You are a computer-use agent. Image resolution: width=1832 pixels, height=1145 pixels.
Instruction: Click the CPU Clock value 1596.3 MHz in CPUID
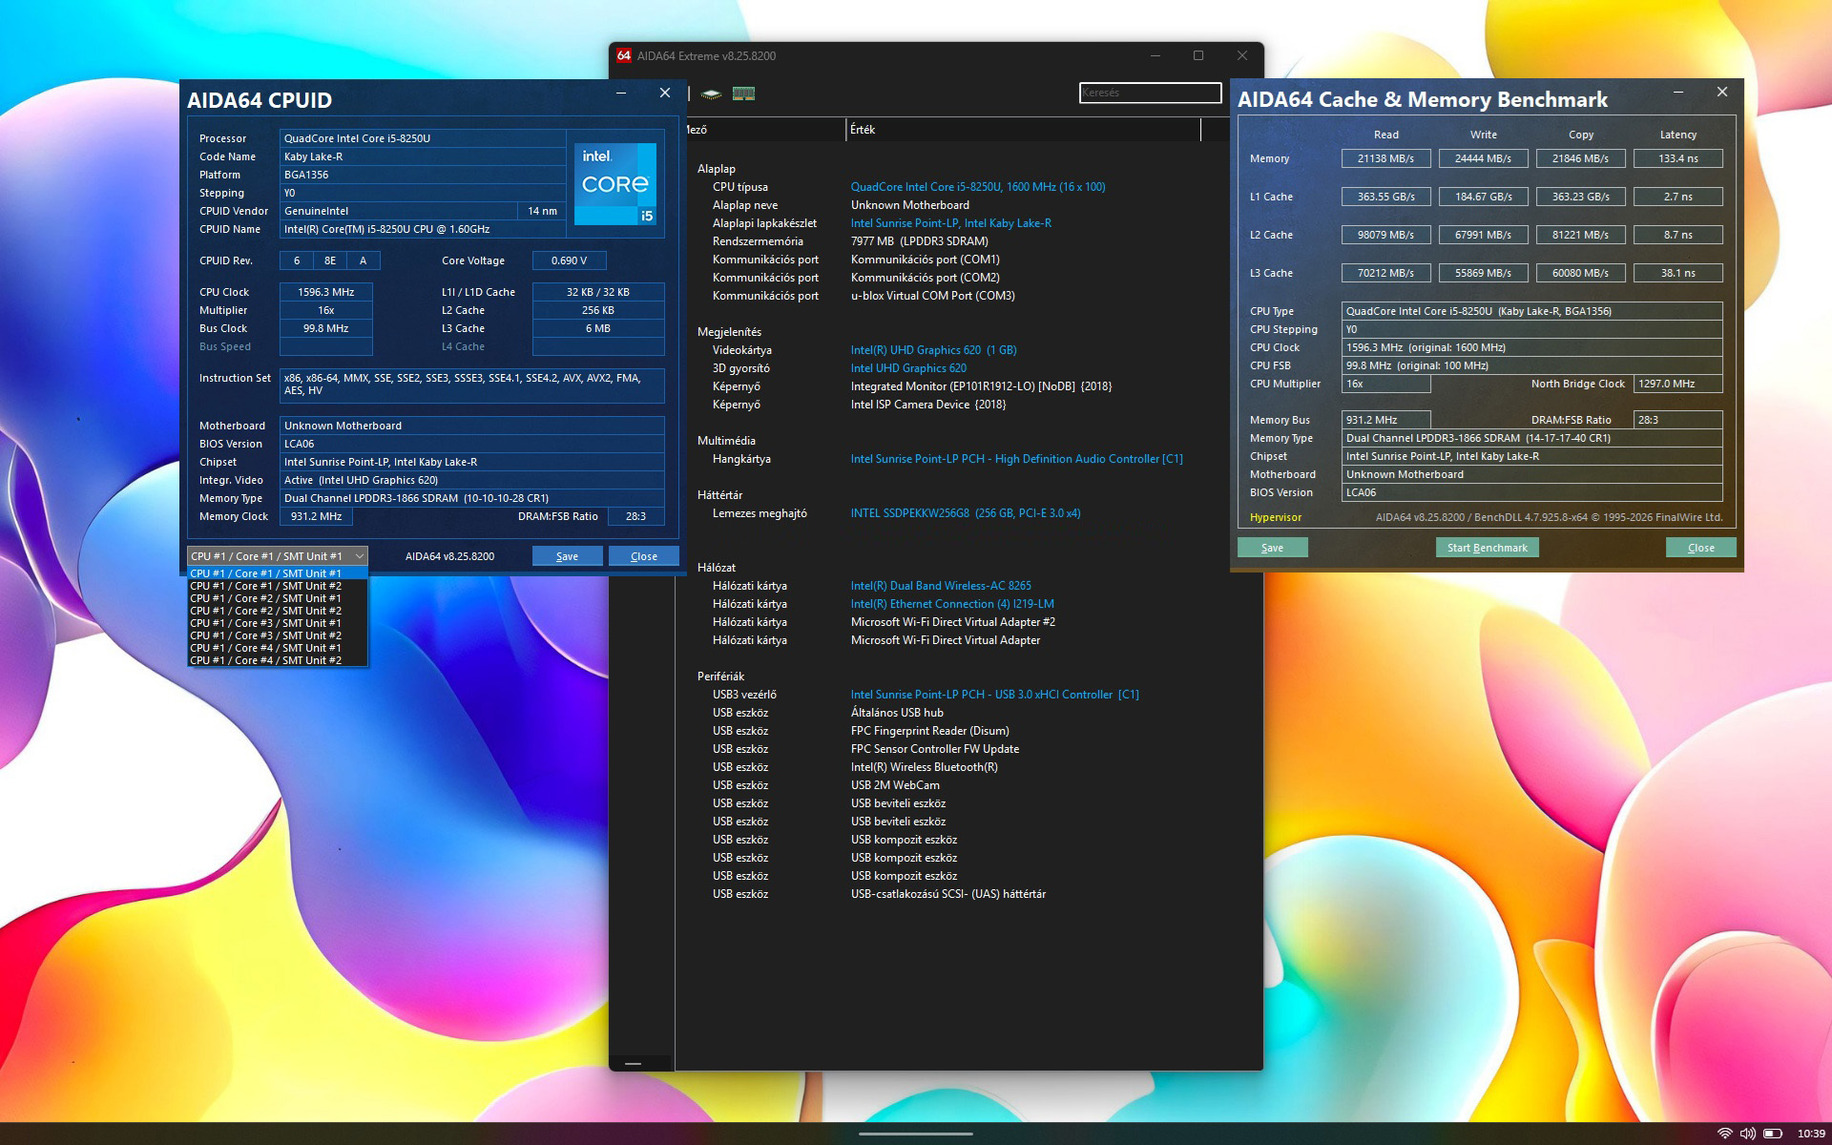pos(326,292)
